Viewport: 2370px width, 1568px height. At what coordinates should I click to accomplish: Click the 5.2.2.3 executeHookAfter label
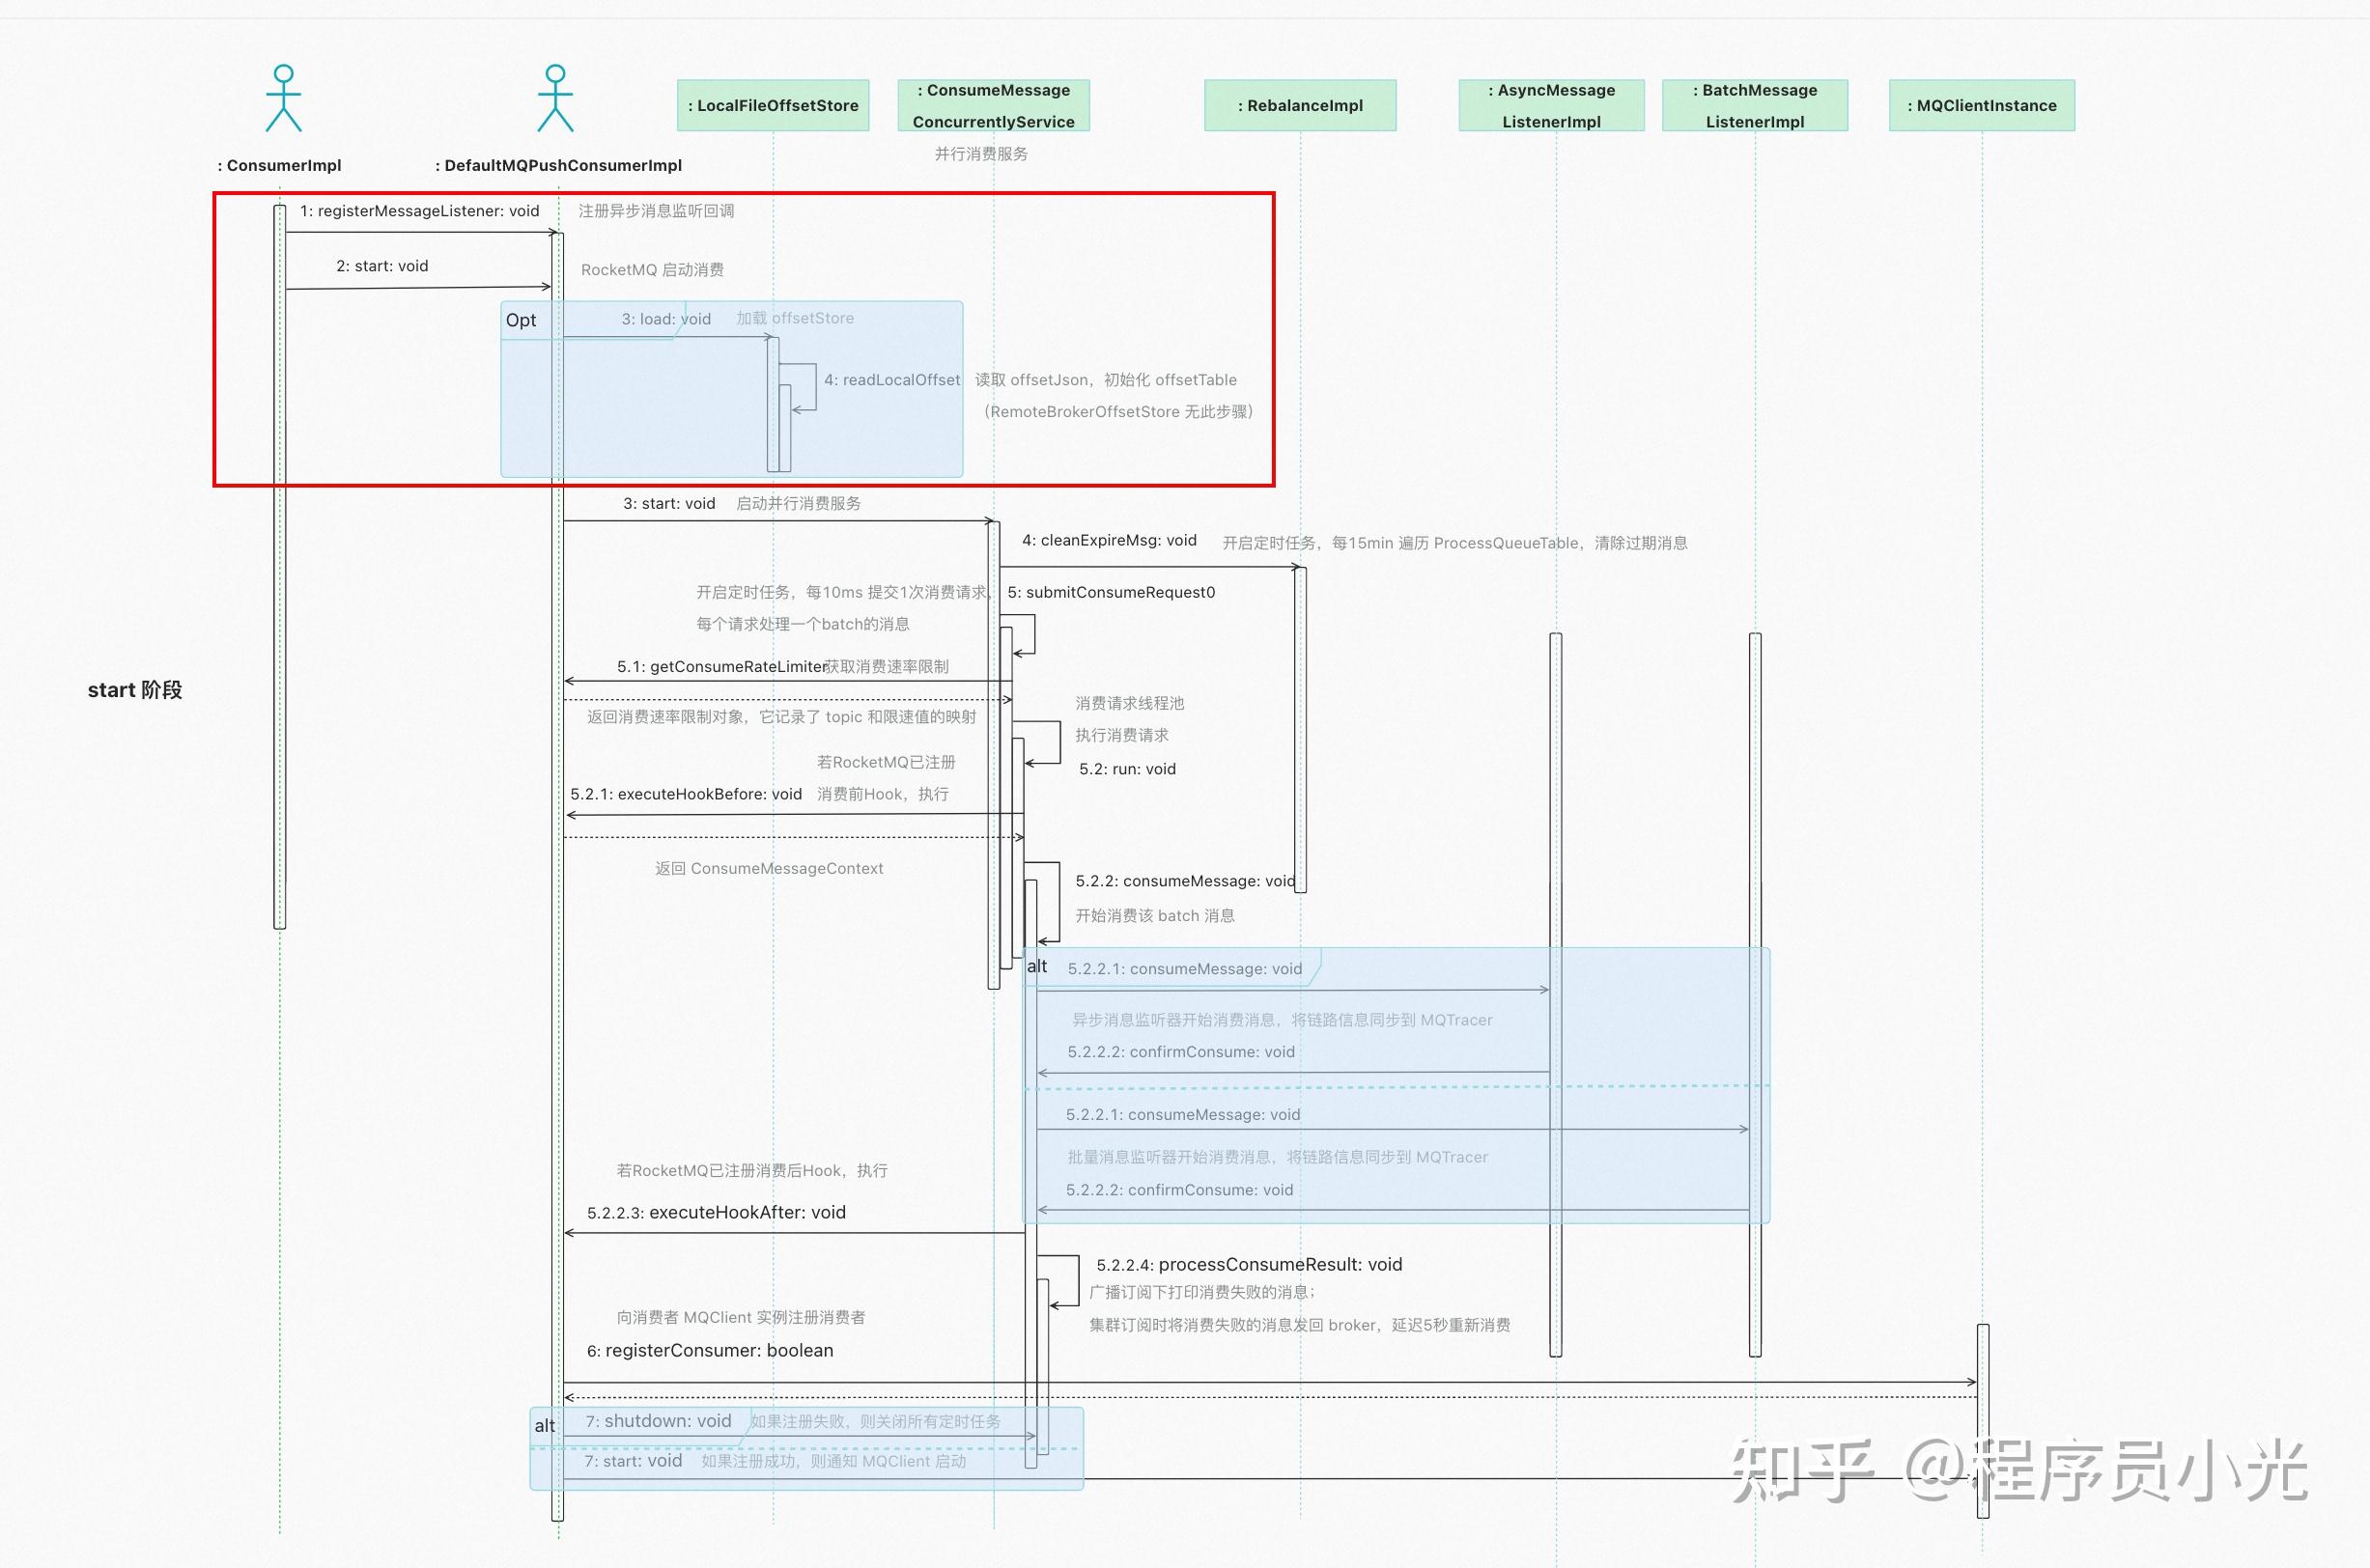(x=716, y=1212)
